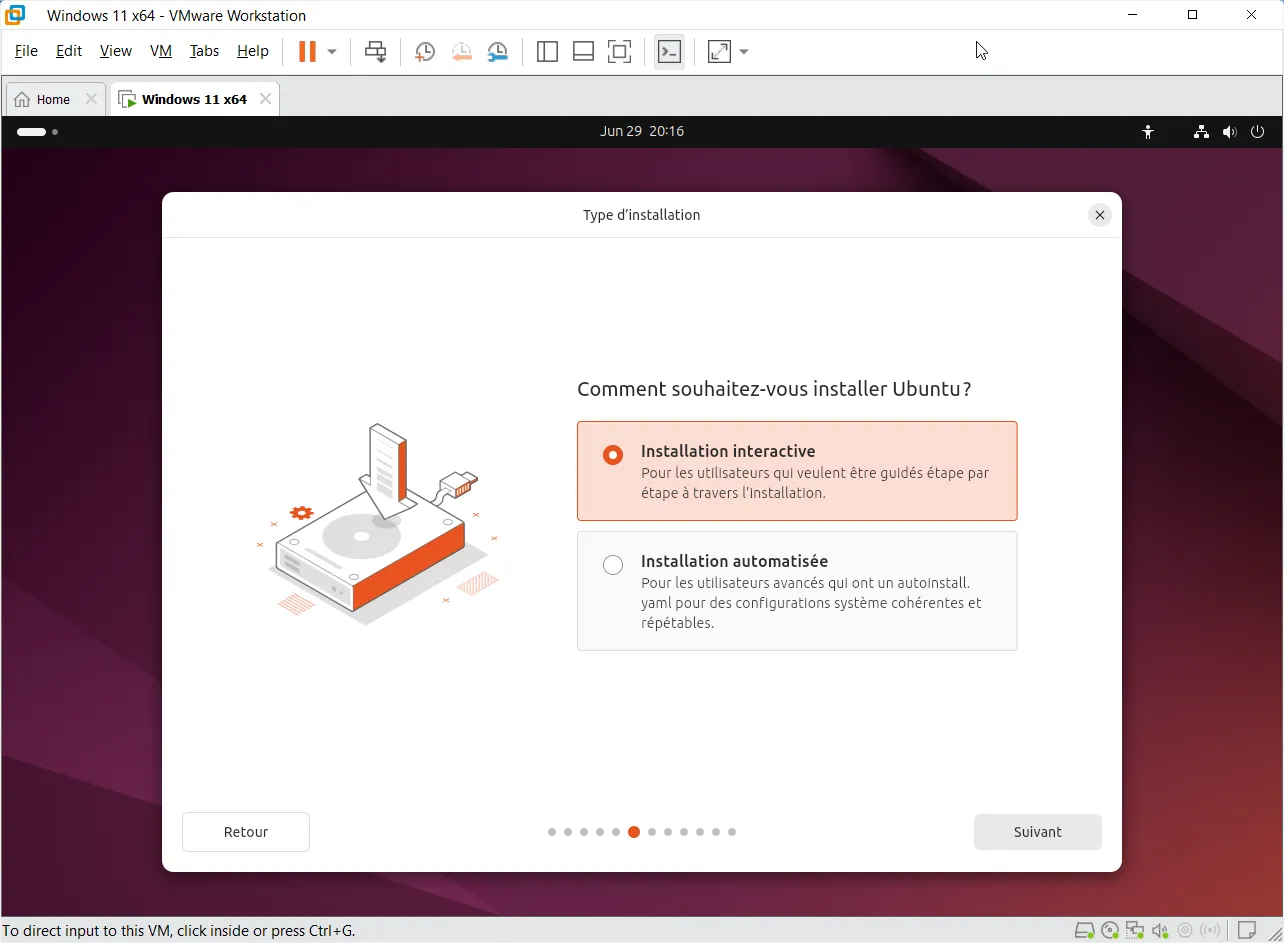This screenshot has height=943, width=1284.
Task: Select Installation automatisée radio option
Action: pyautogui.click(x=613, y=565)
